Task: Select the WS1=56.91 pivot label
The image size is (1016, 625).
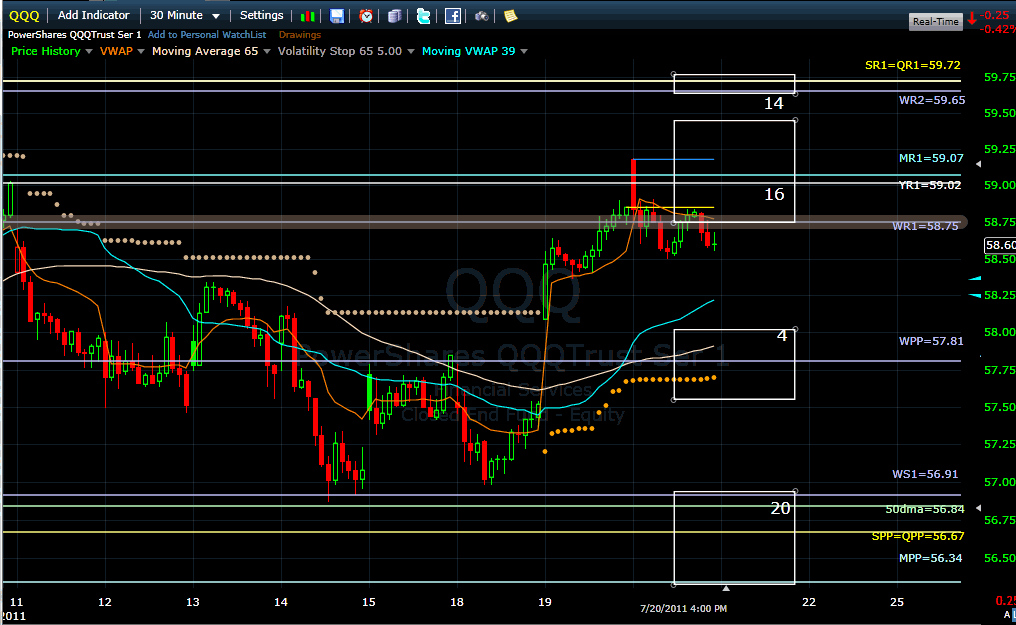Action: click(x=925, y=474)
